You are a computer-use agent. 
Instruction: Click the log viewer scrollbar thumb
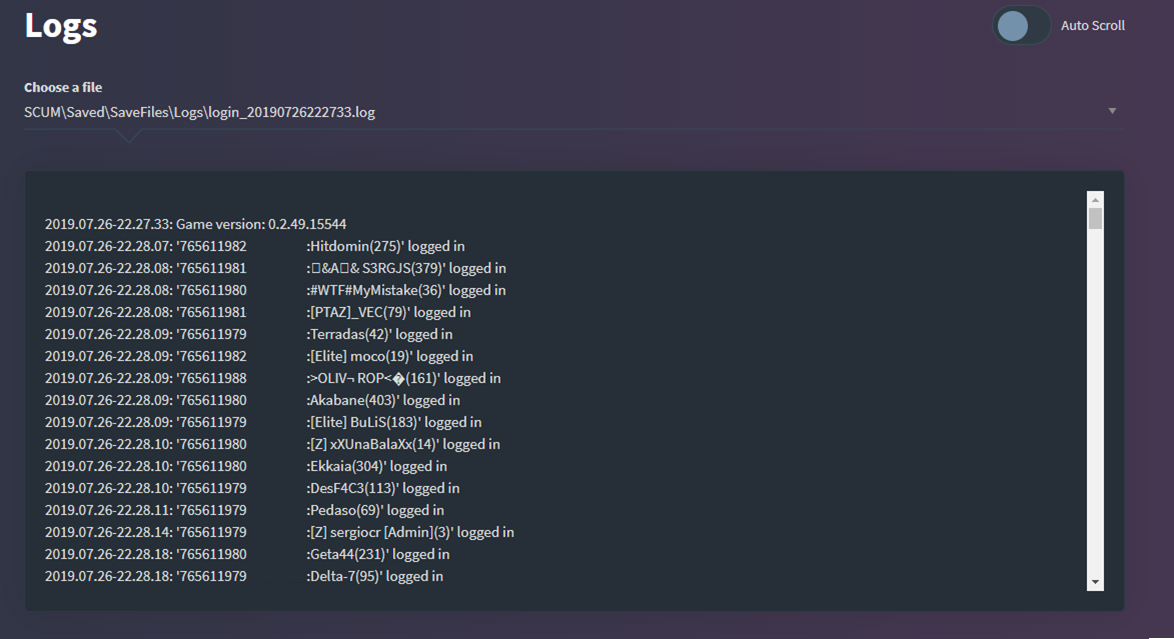(x=1095, y=219)
